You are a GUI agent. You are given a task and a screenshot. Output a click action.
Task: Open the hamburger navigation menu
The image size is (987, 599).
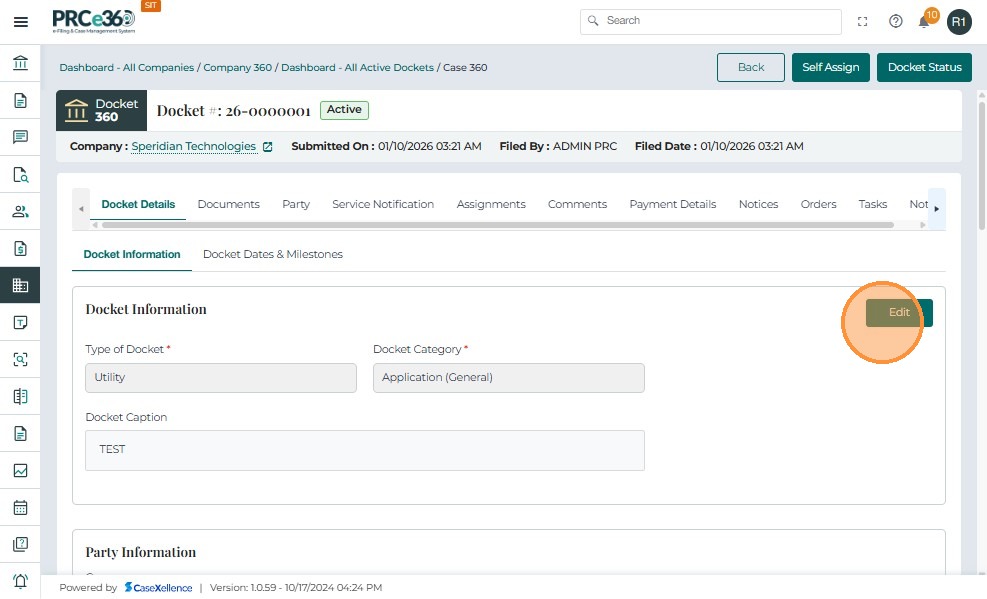click(x=21, y=22)
